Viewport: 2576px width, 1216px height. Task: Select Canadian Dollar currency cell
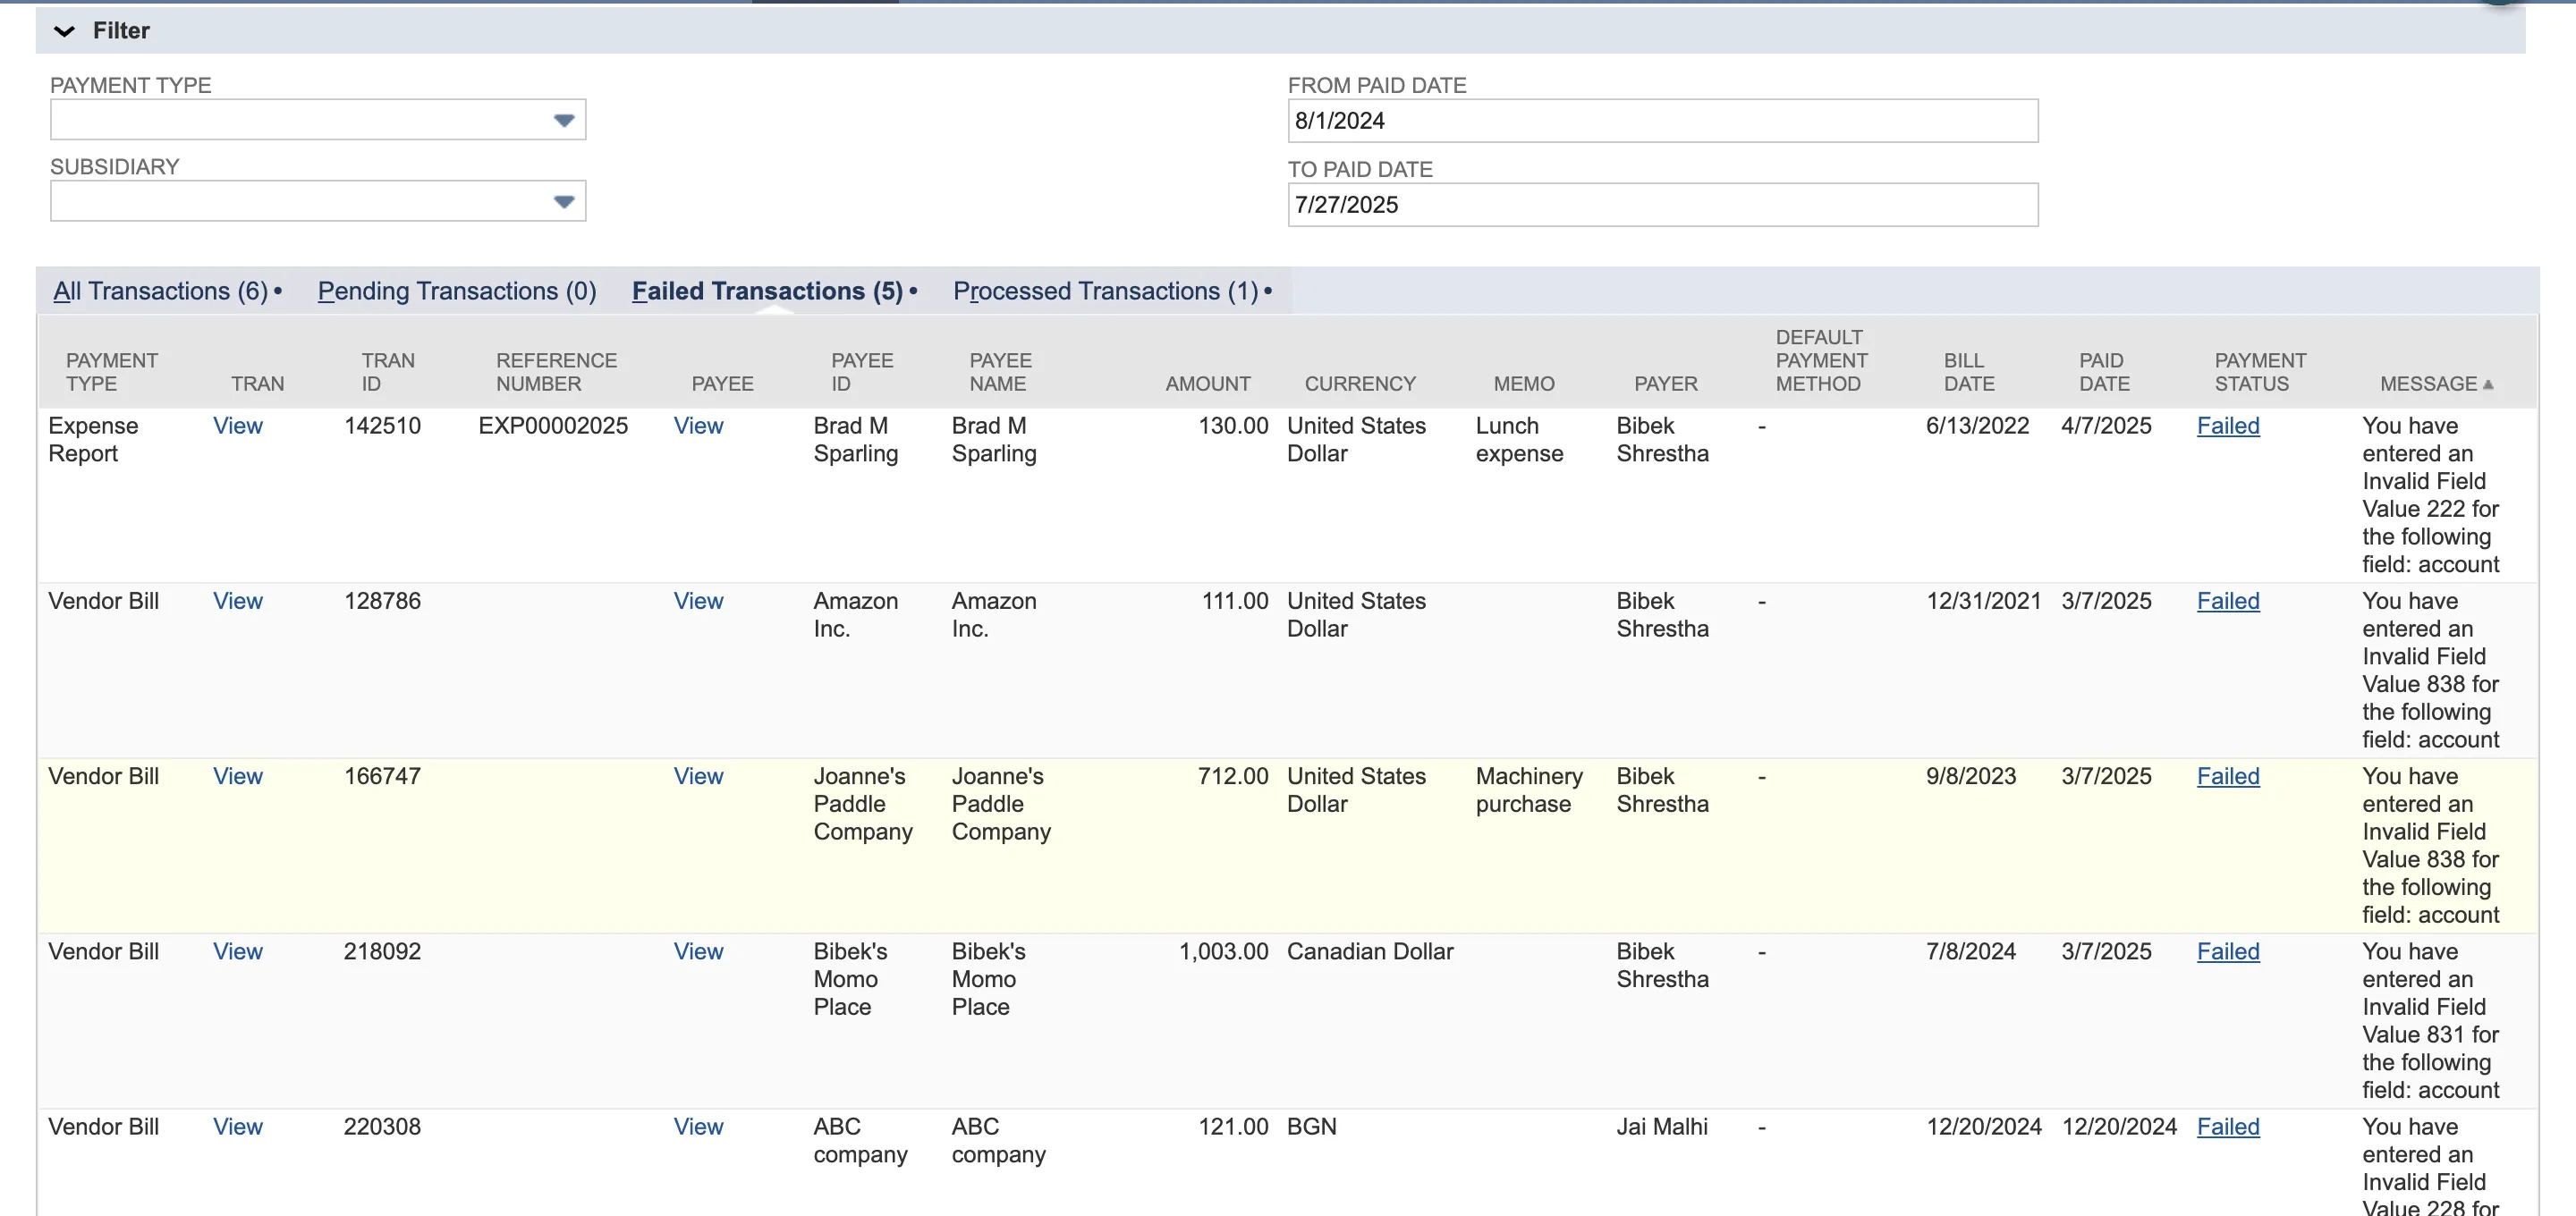[1370, 951]
